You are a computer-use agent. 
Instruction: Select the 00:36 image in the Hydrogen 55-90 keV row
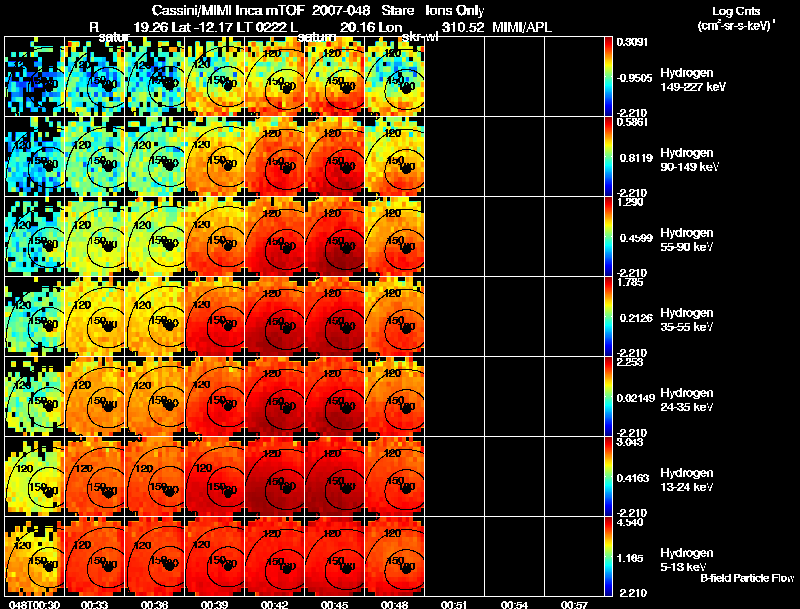pyautogui.click(x=154, y=237)
